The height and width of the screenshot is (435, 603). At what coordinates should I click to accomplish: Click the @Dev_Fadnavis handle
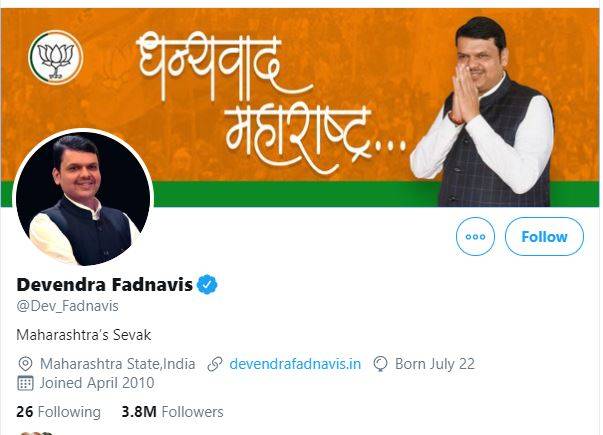tap(68, 306)
